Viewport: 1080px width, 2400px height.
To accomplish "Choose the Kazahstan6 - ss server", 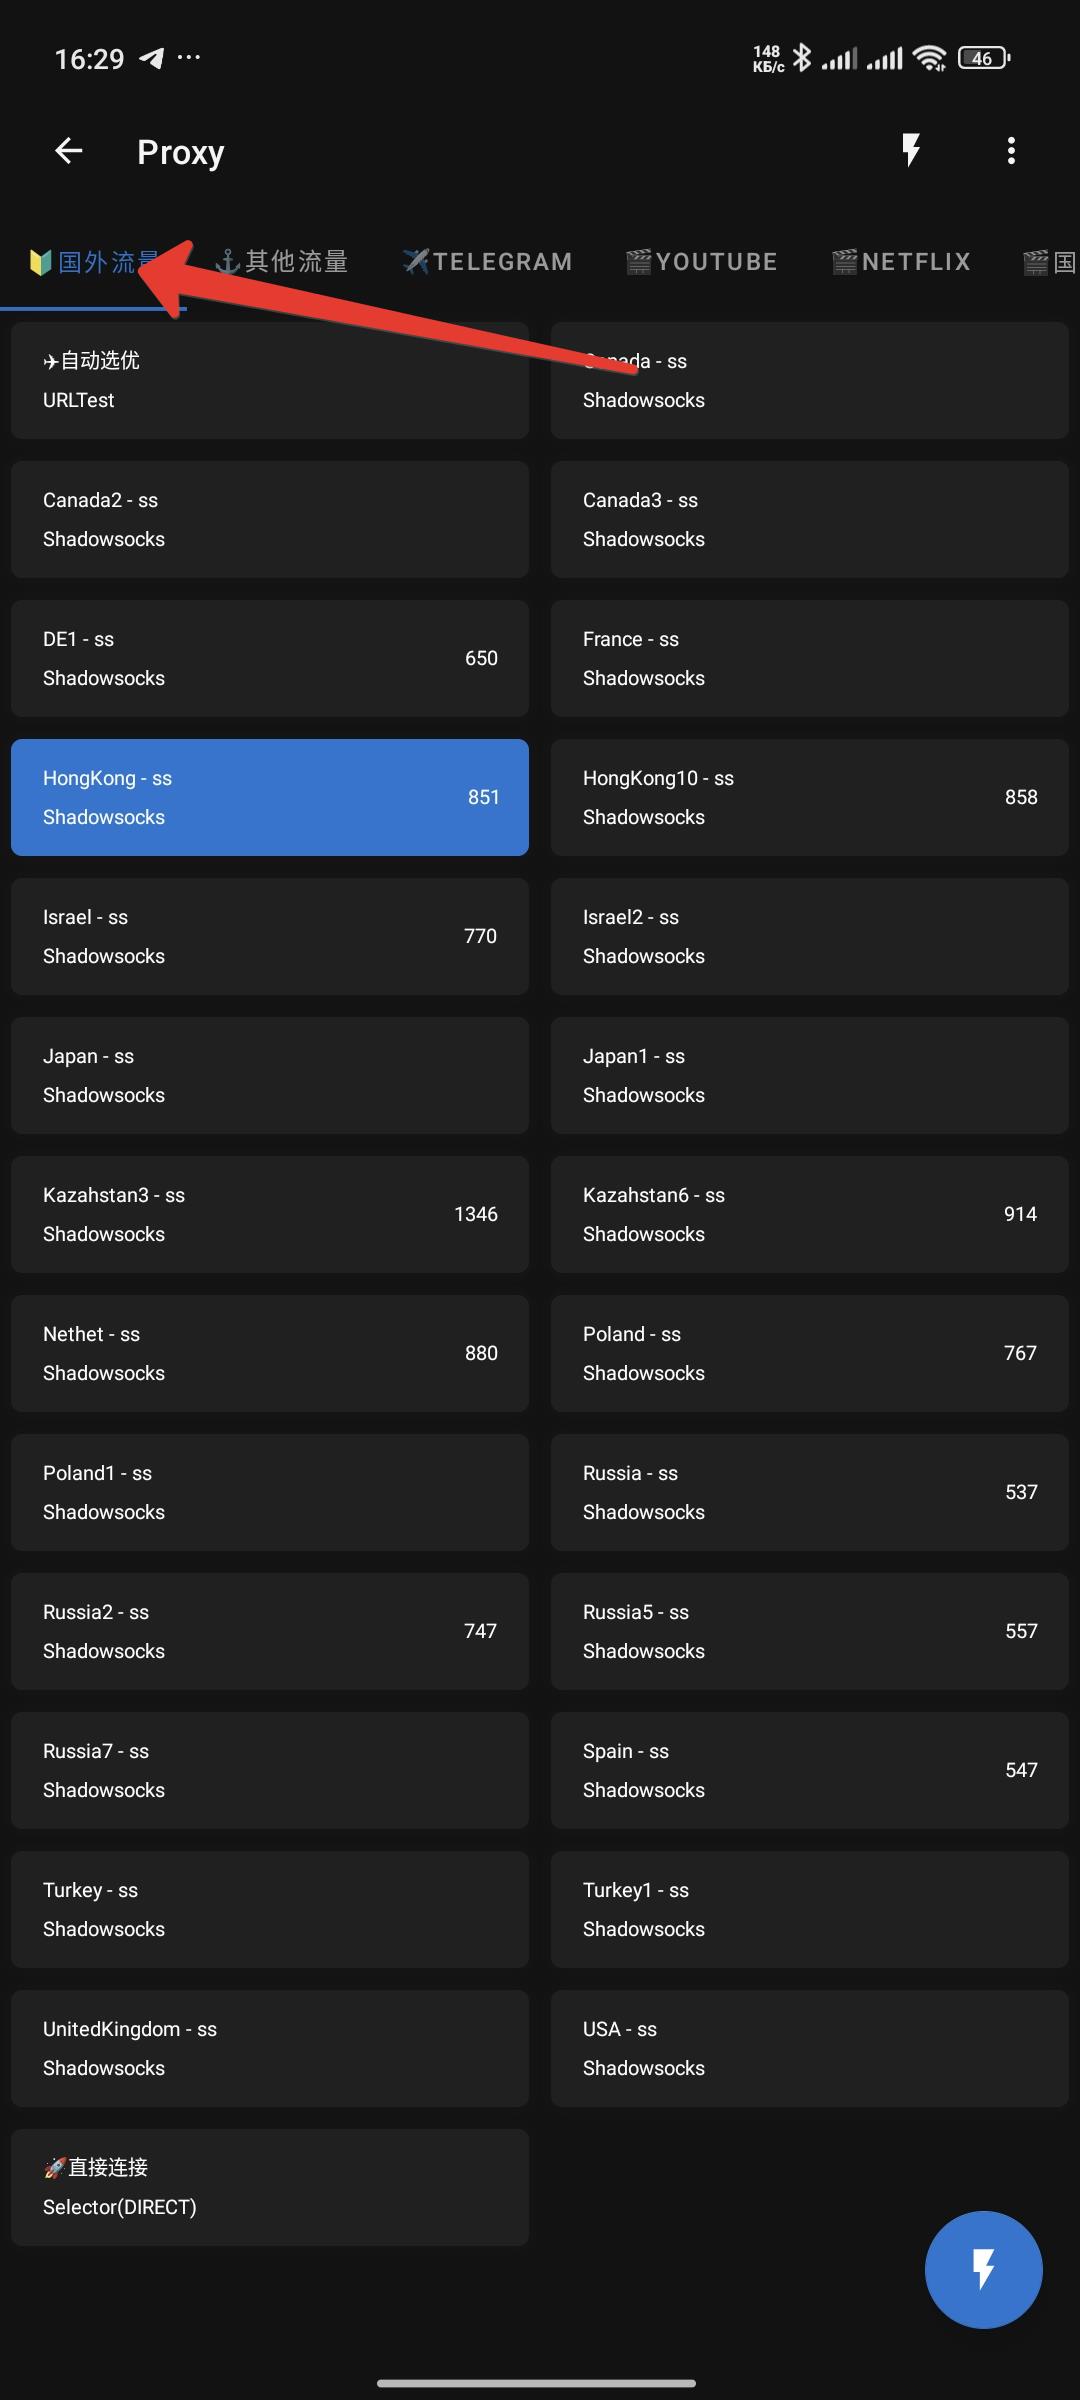I will (x=810, y=1214).
